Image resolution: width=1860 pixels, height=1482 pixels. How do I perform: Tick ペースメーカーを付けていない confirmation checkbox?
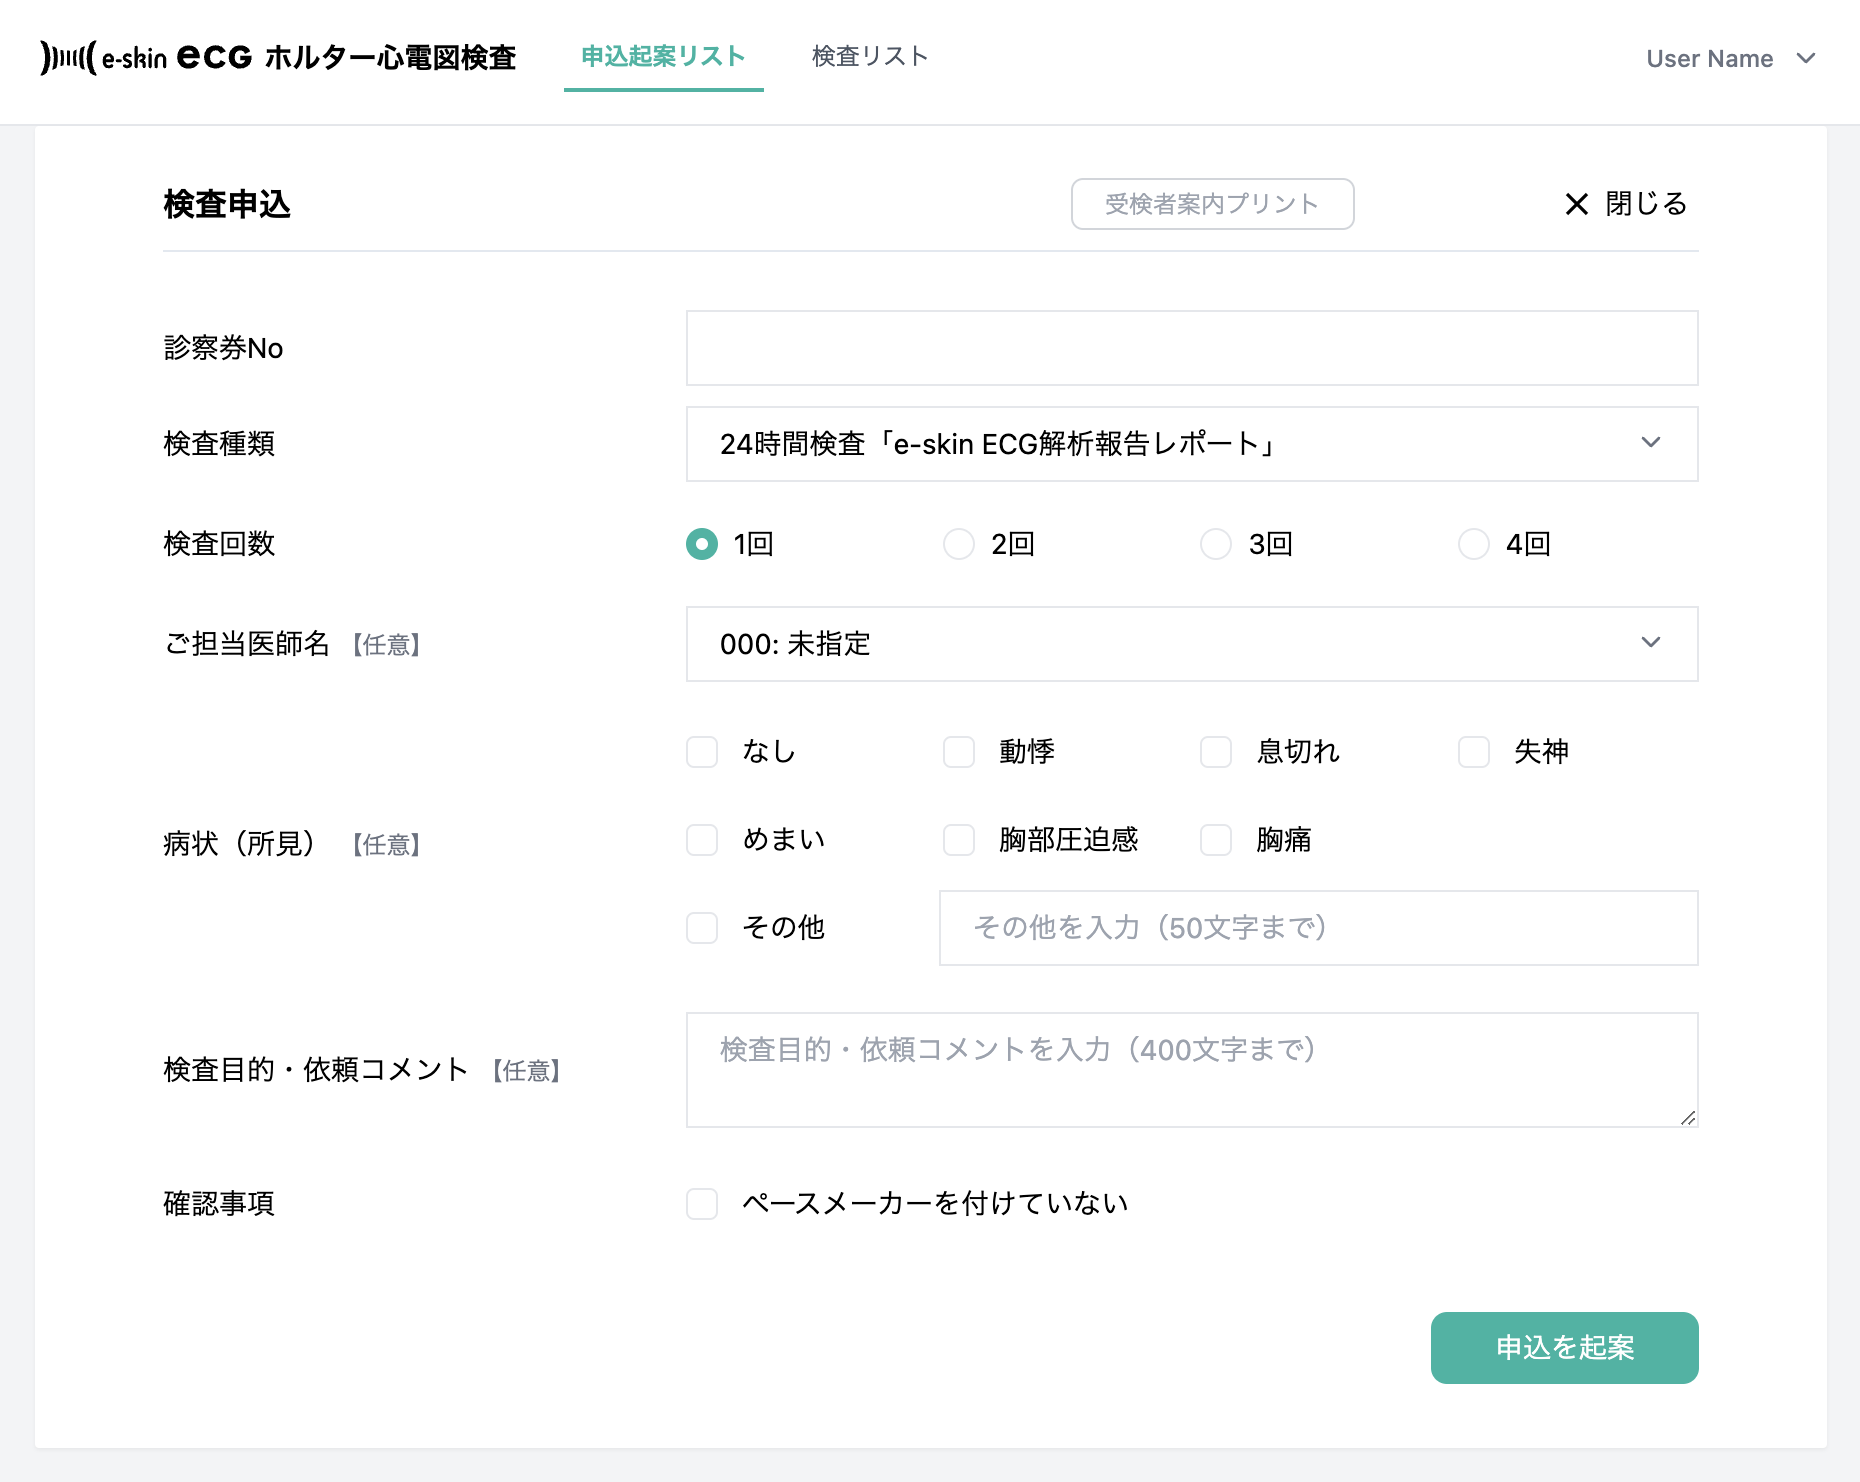click(x=702, y=1204)
